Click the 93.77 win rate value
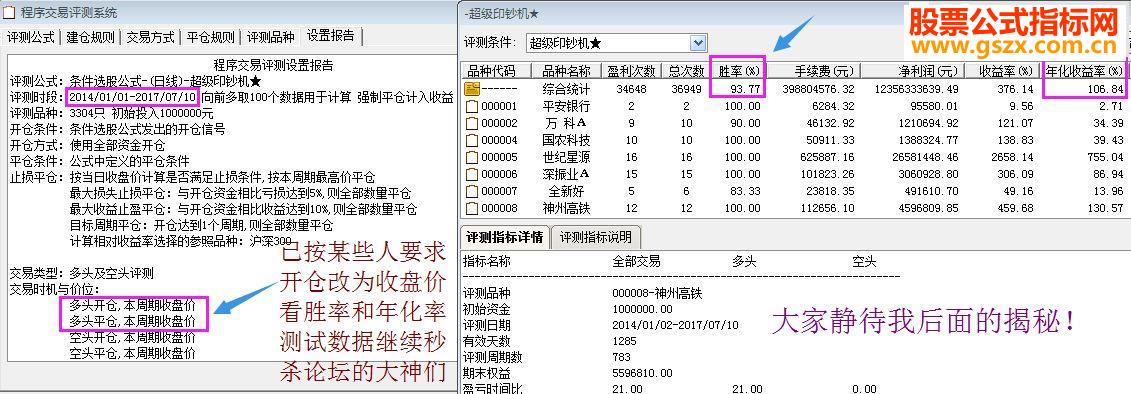This screenshot has height=394, width=1131. 745,89
